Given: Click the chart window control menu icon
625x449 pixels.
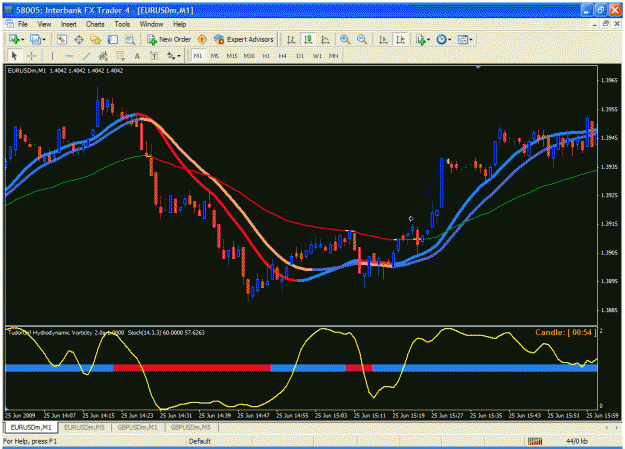Looking at the screenshot, I should tap(9, 24).
